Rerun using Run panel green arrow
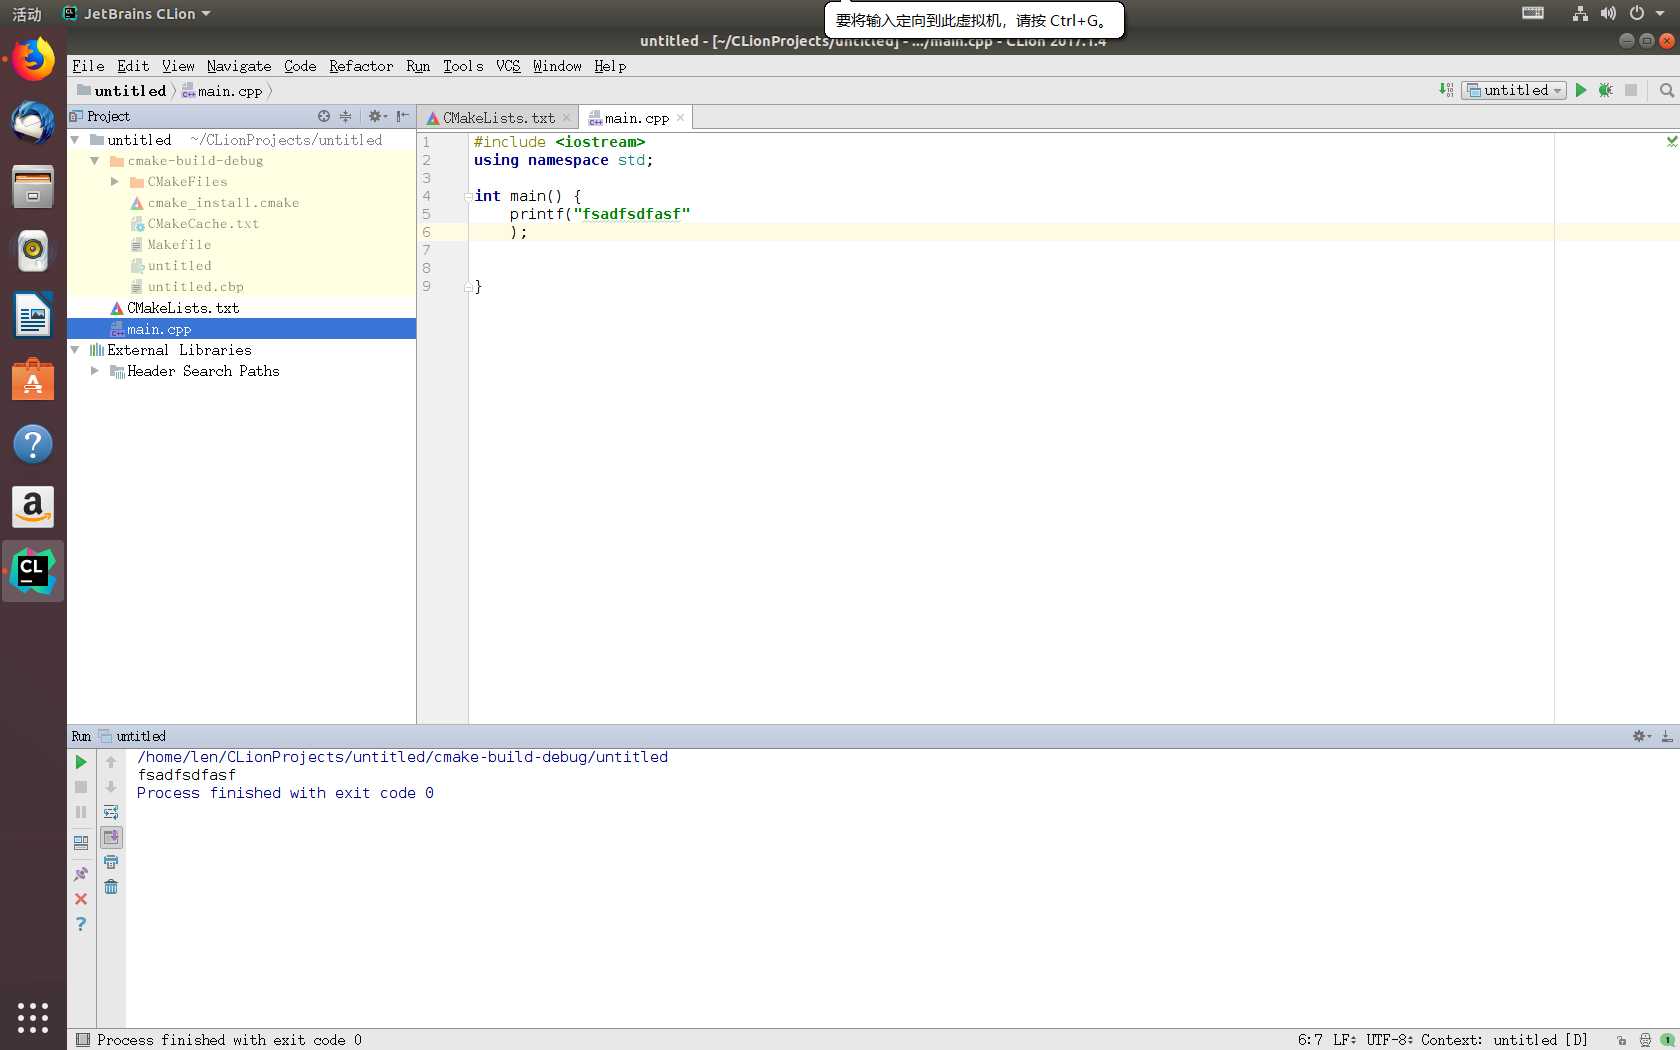This screenshot has height=1050, width=1680. 81,762
